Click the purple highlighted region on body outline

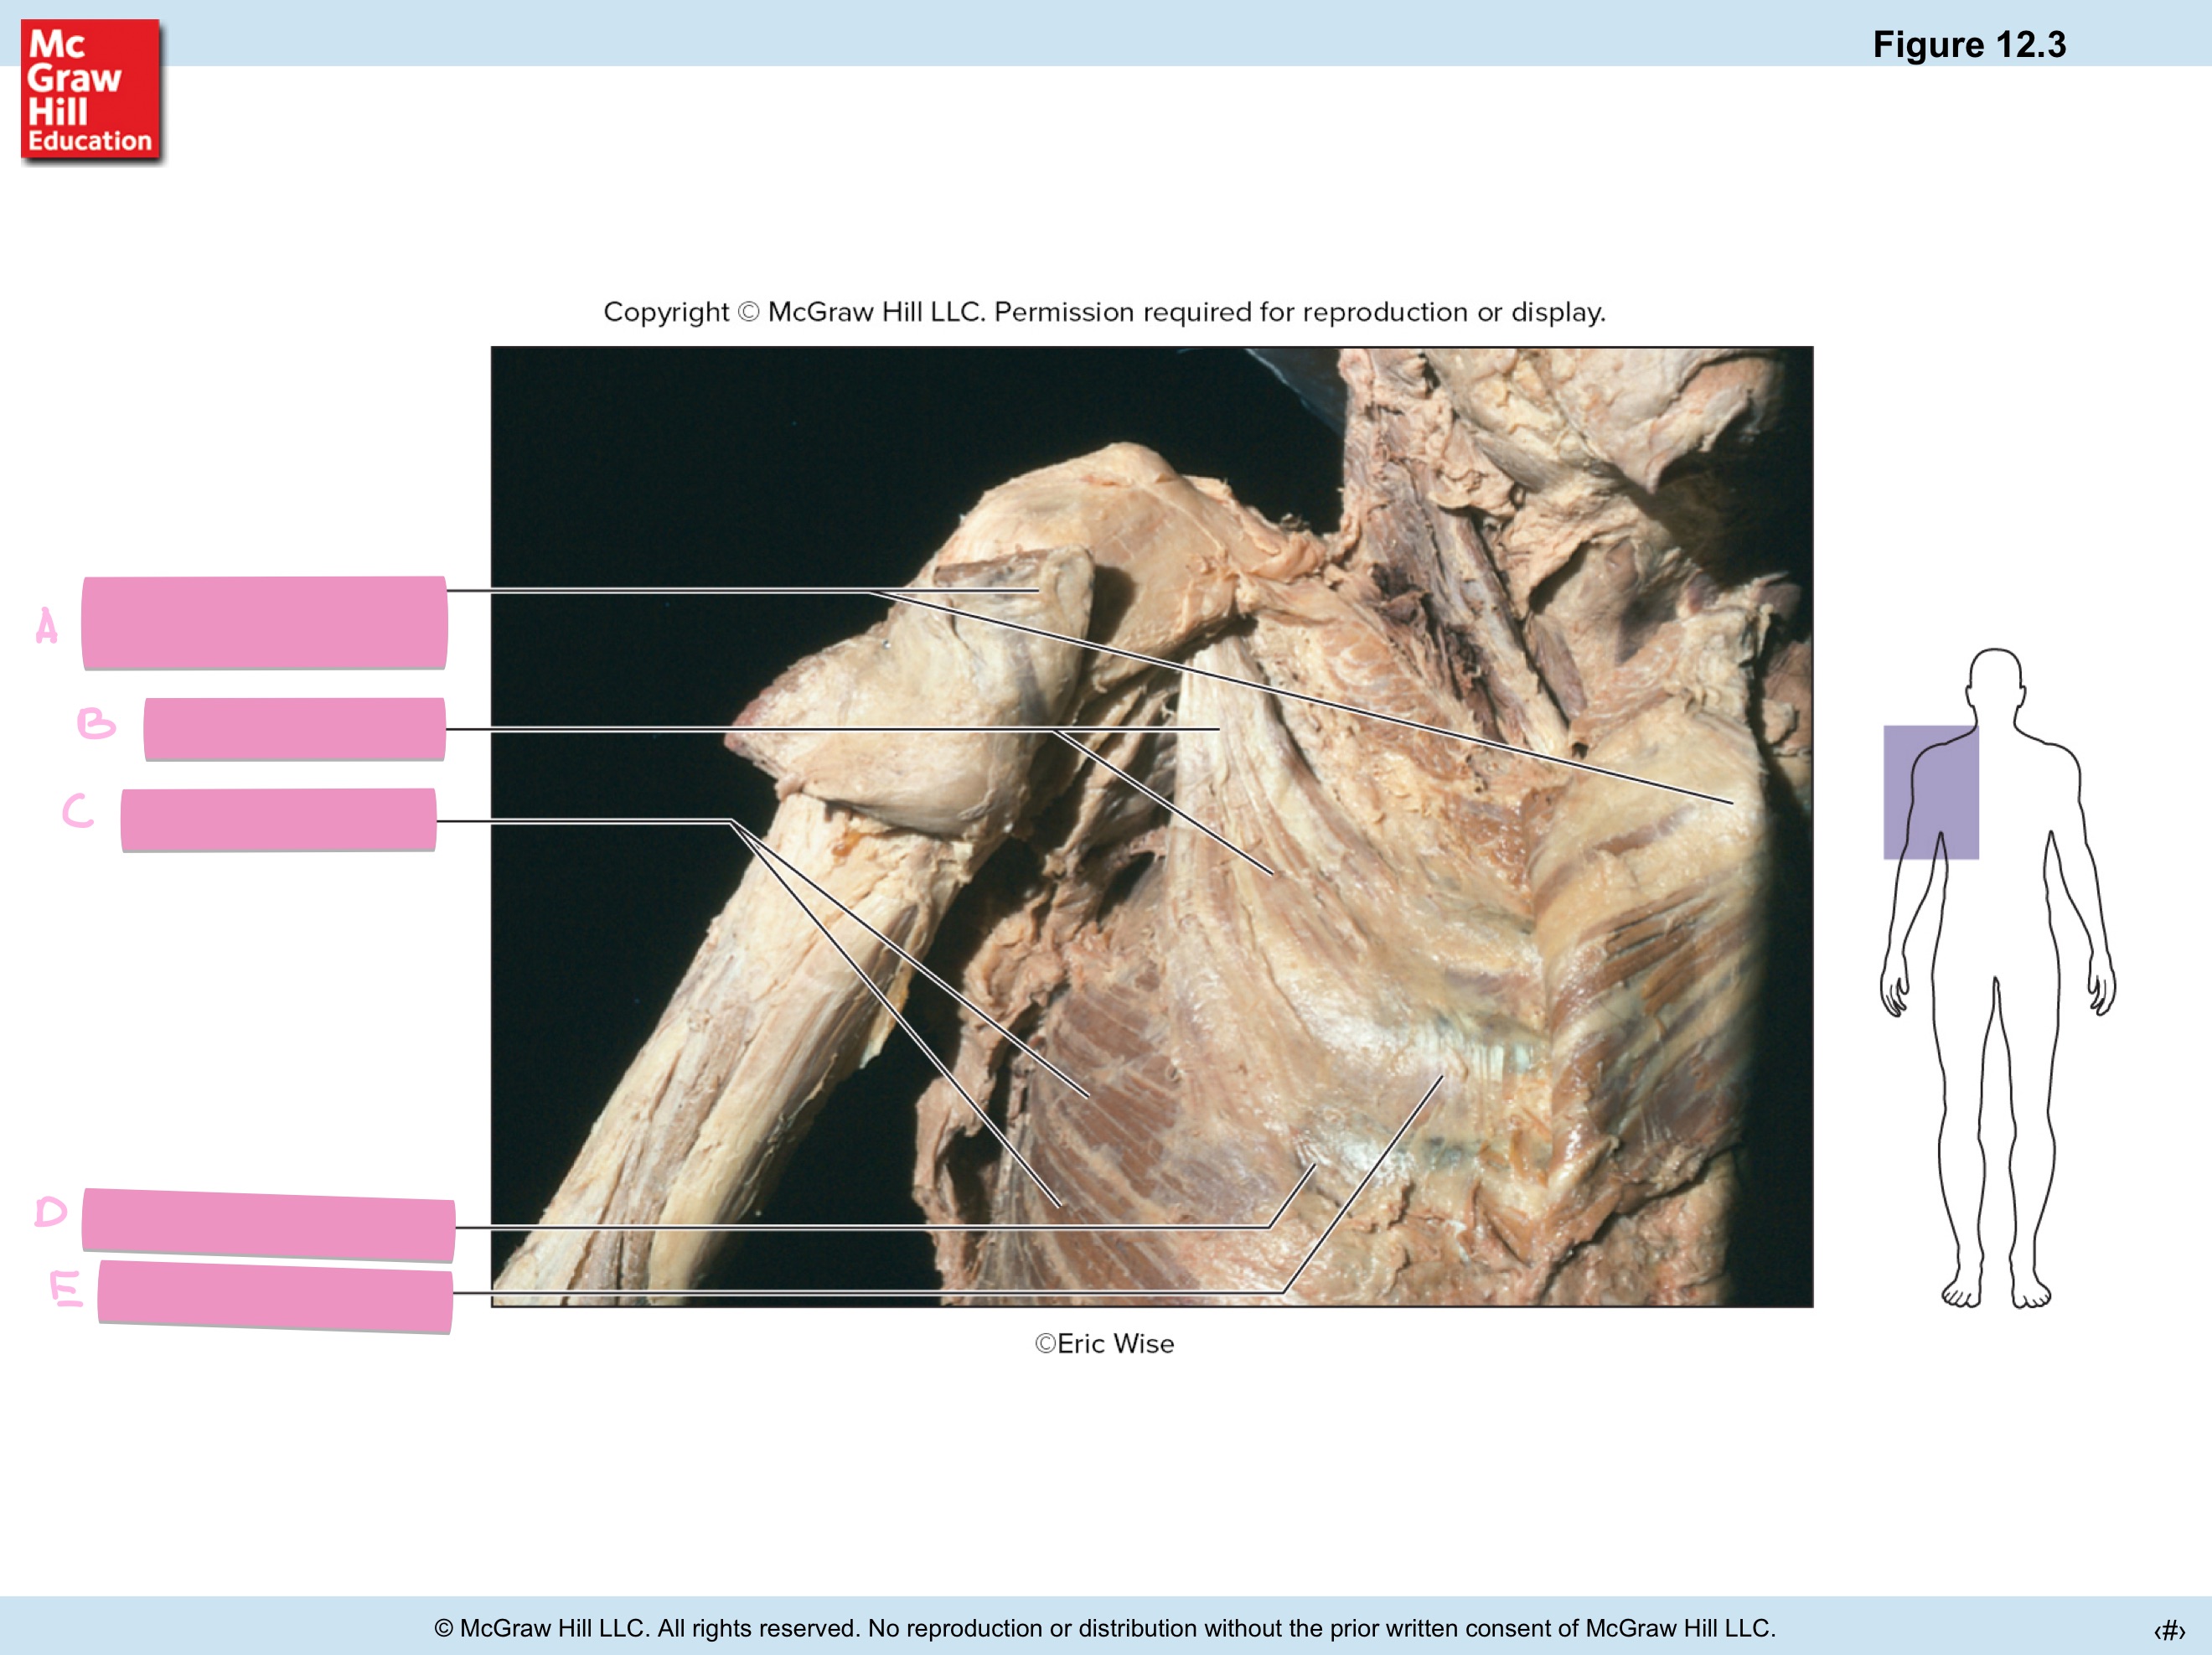pos(1930,792)
